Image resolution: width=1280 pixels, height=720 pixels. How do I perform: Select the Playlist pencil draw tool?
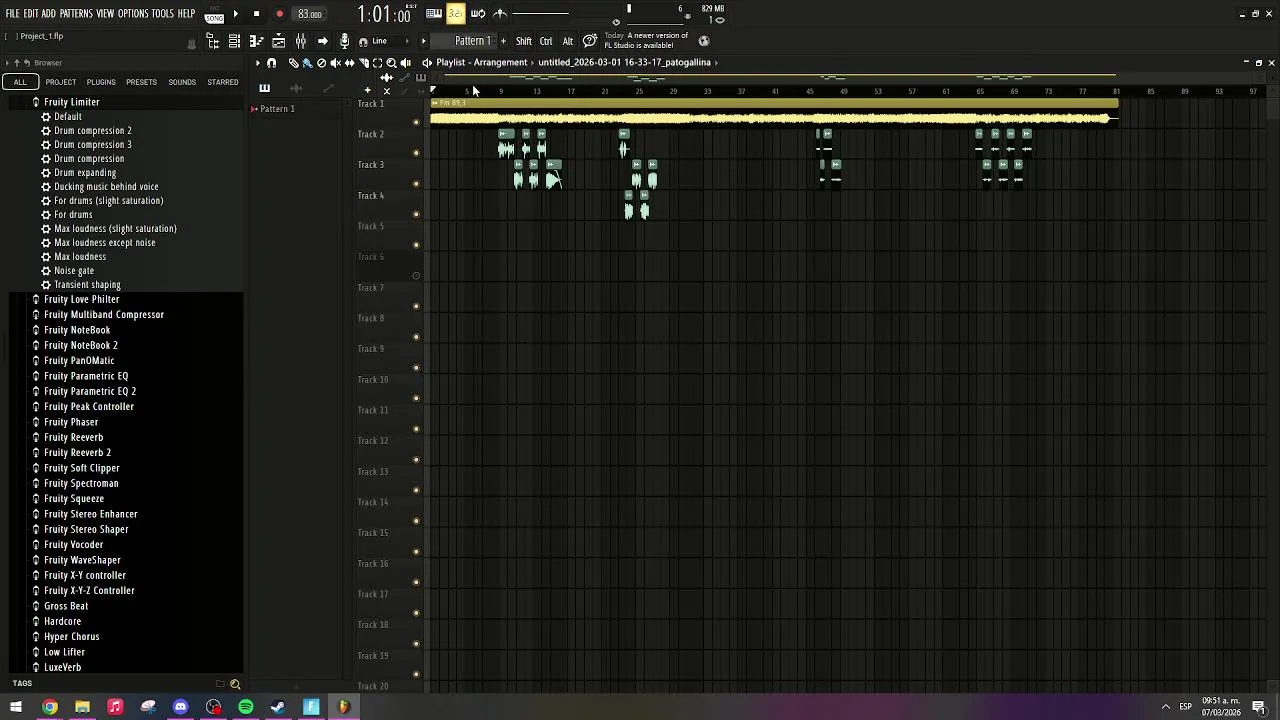293,63
